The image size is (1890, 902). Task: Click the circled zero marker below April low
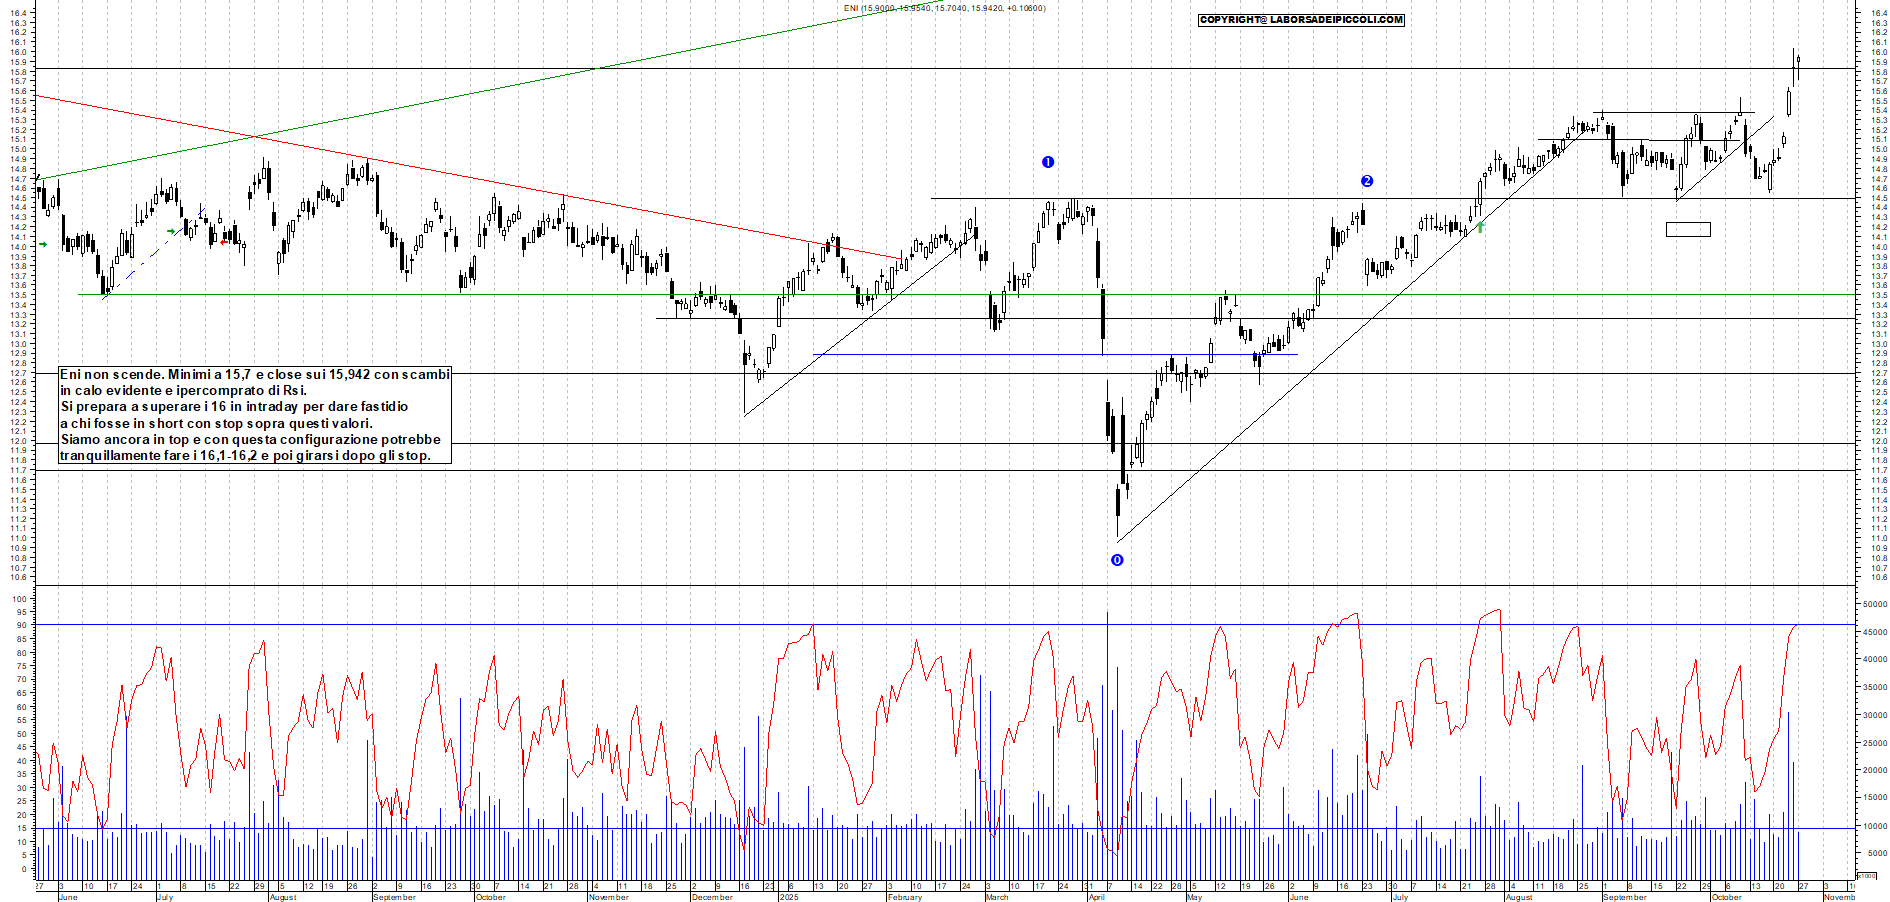pyautogui.click(x=1116, y=561)
